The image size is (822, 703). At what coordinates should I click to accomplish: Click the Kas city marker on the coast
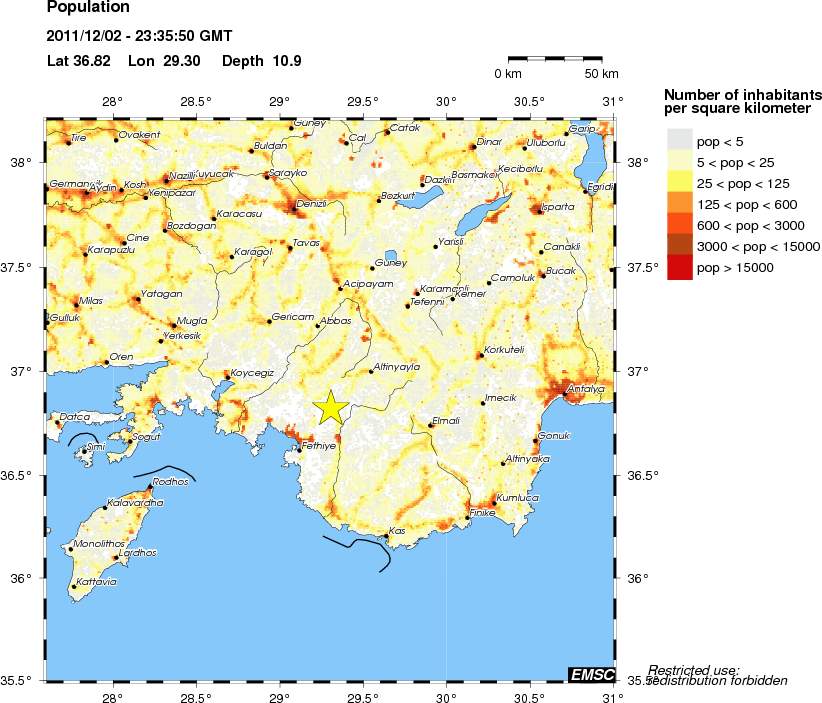click(387, 537)
